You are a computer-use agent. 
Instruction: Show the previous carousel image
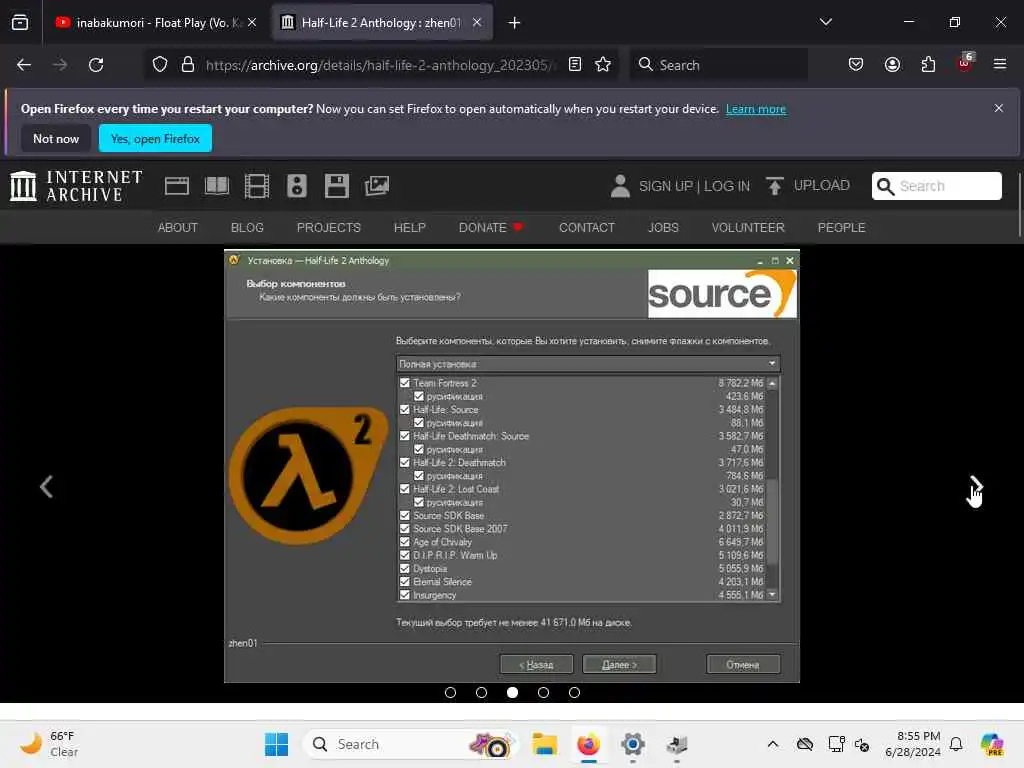[x=46, y=487]
